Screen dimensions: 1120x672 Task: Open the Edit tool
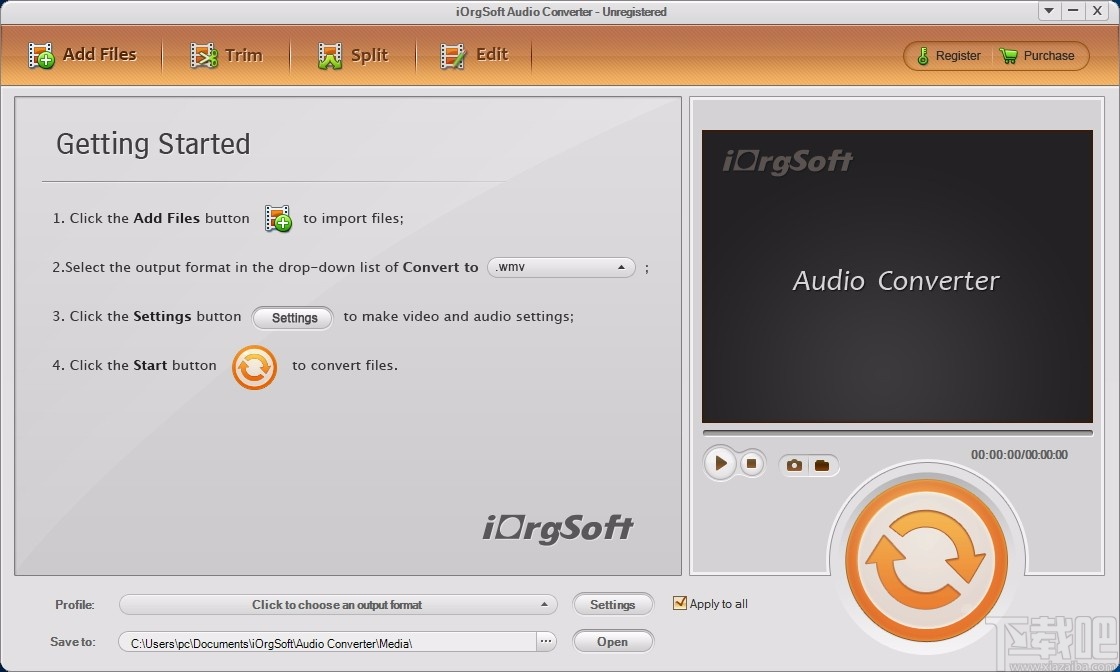pyautogui.click(x=474, y=55)
